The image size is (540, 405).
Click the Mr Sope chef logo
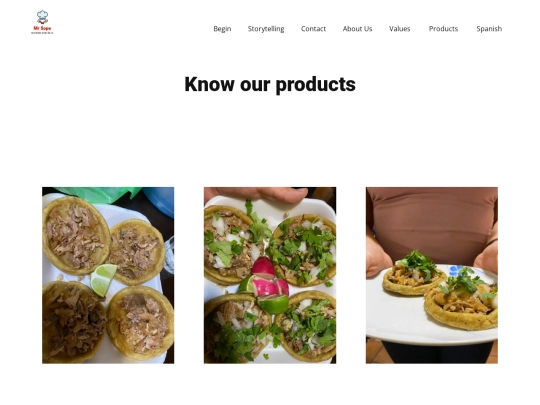pyautogui.click(x=42, y=22)
